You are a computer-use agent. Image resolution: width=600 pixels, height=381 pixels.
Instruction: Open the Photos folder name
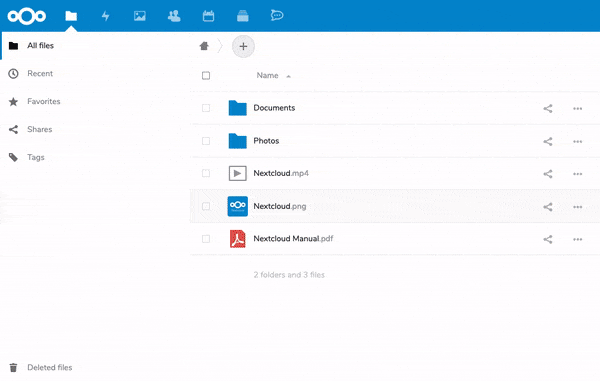(266, 141)
